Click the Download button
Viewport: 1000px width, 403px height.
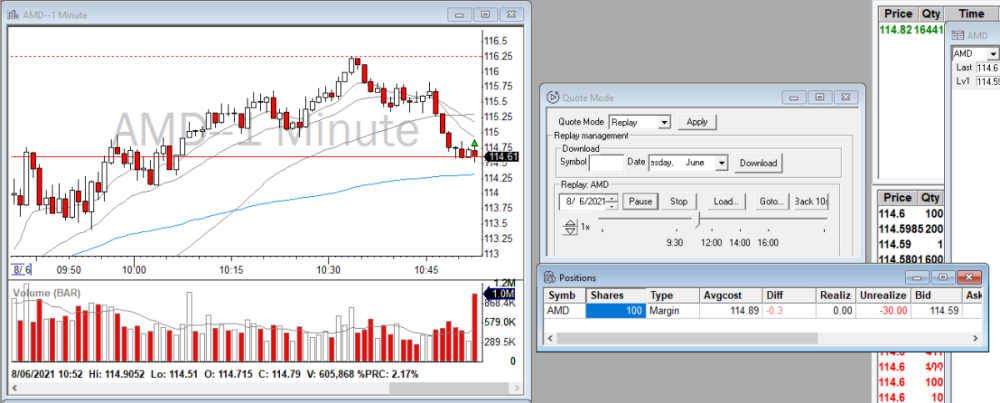click(758, 163)
